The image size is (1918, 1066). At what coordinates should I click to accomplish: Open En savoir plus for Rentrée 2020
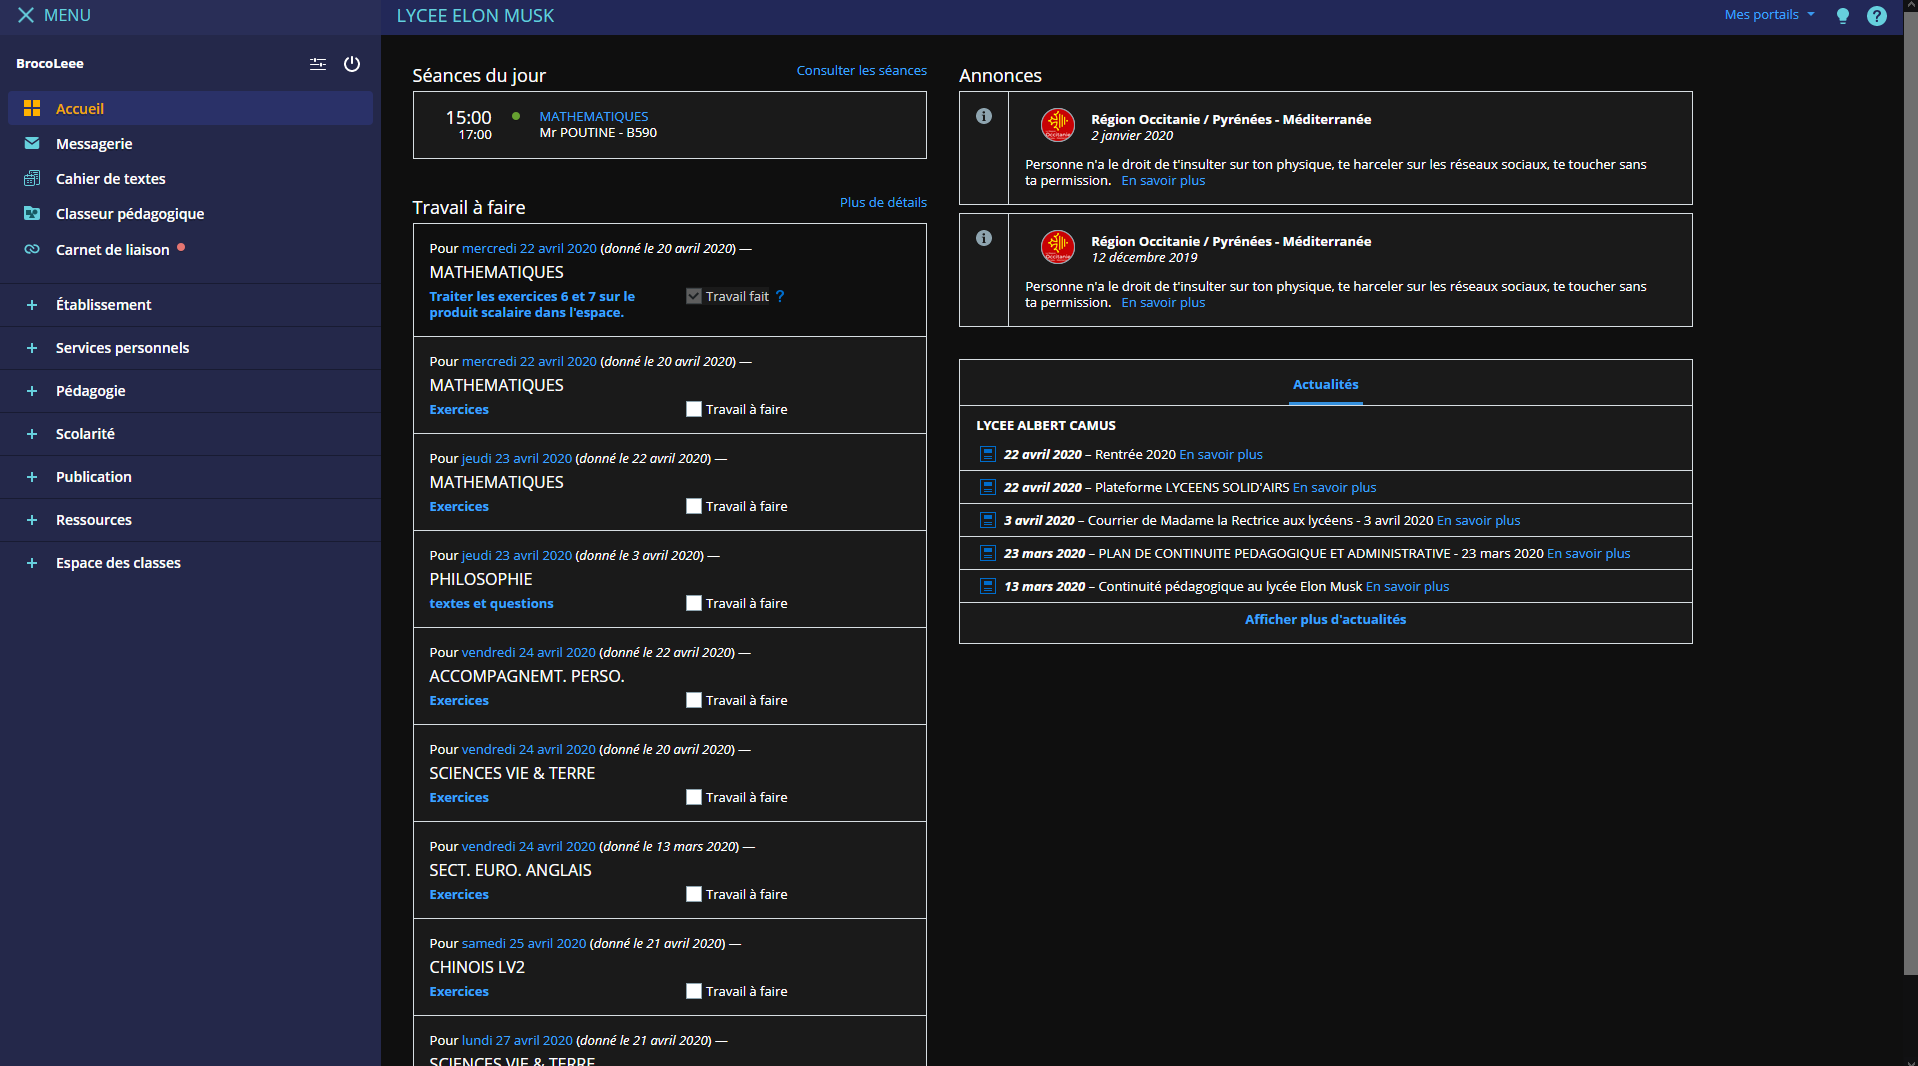[1221, 455]
